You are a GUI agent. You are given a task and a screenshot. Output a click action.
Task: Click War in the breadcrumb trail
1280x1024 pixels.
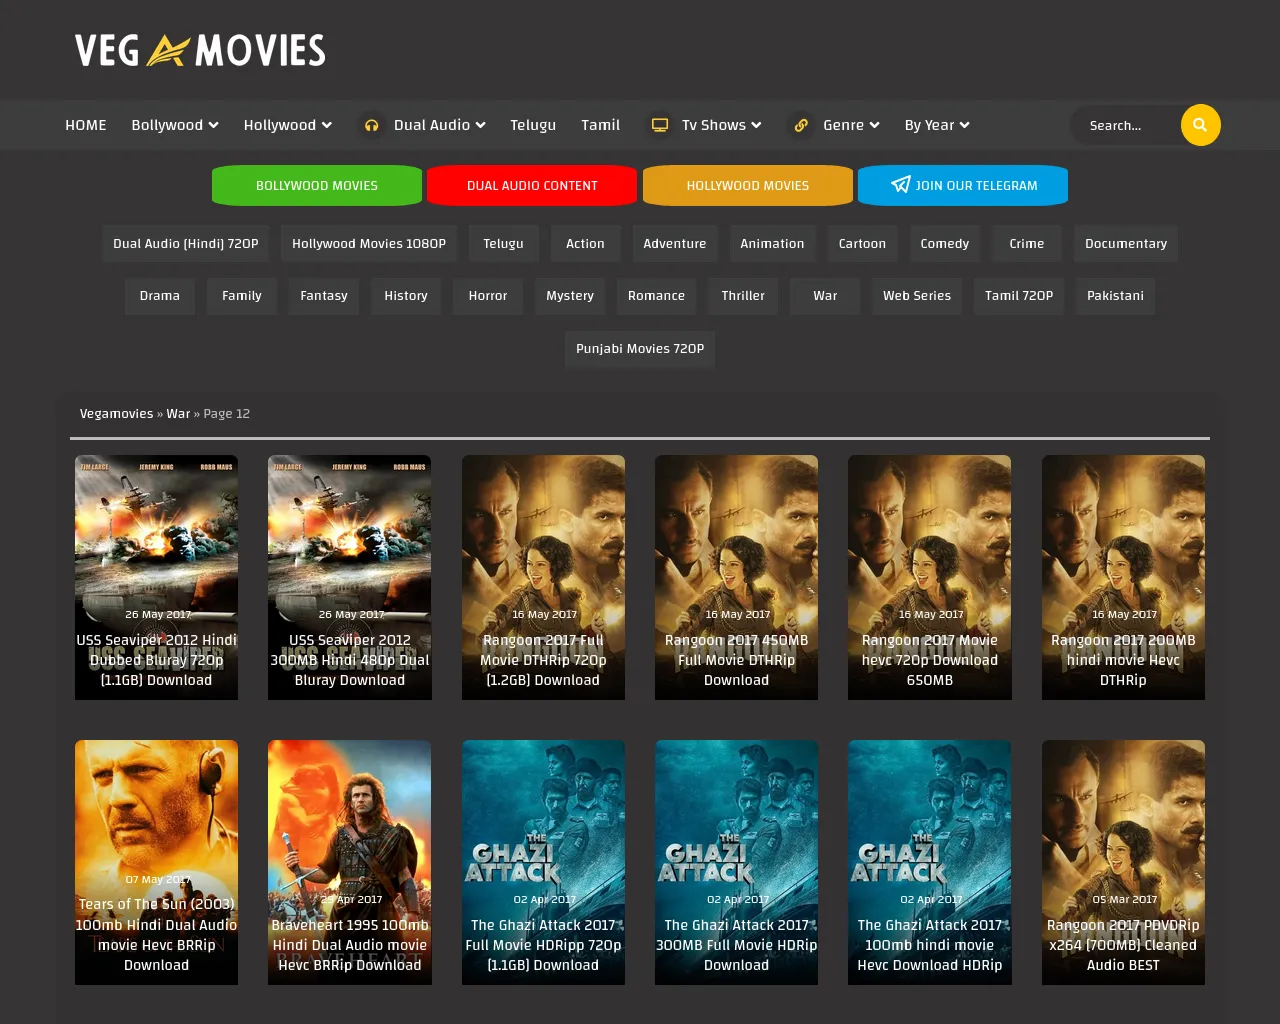(x=178, y=413)
